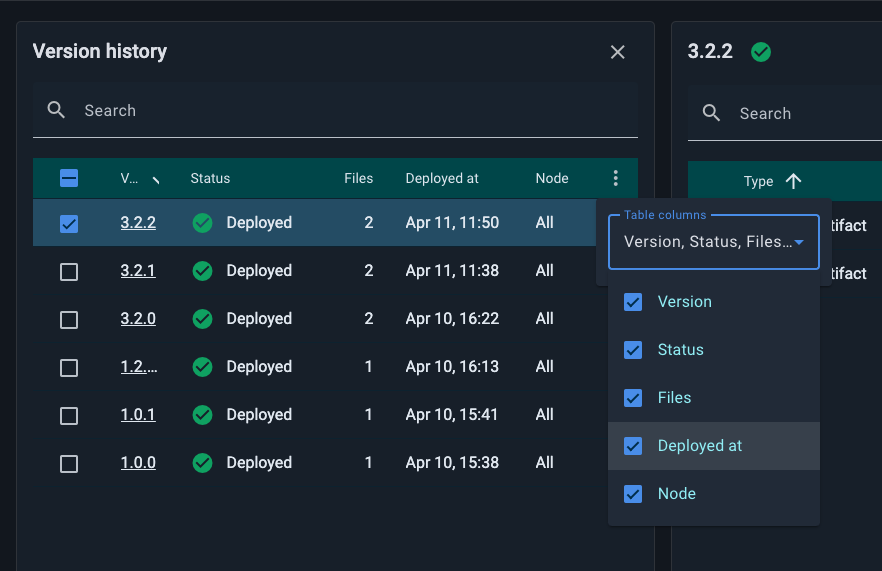
Task: Toggle the select-all header checkbox
Action: tap(69, 178)
